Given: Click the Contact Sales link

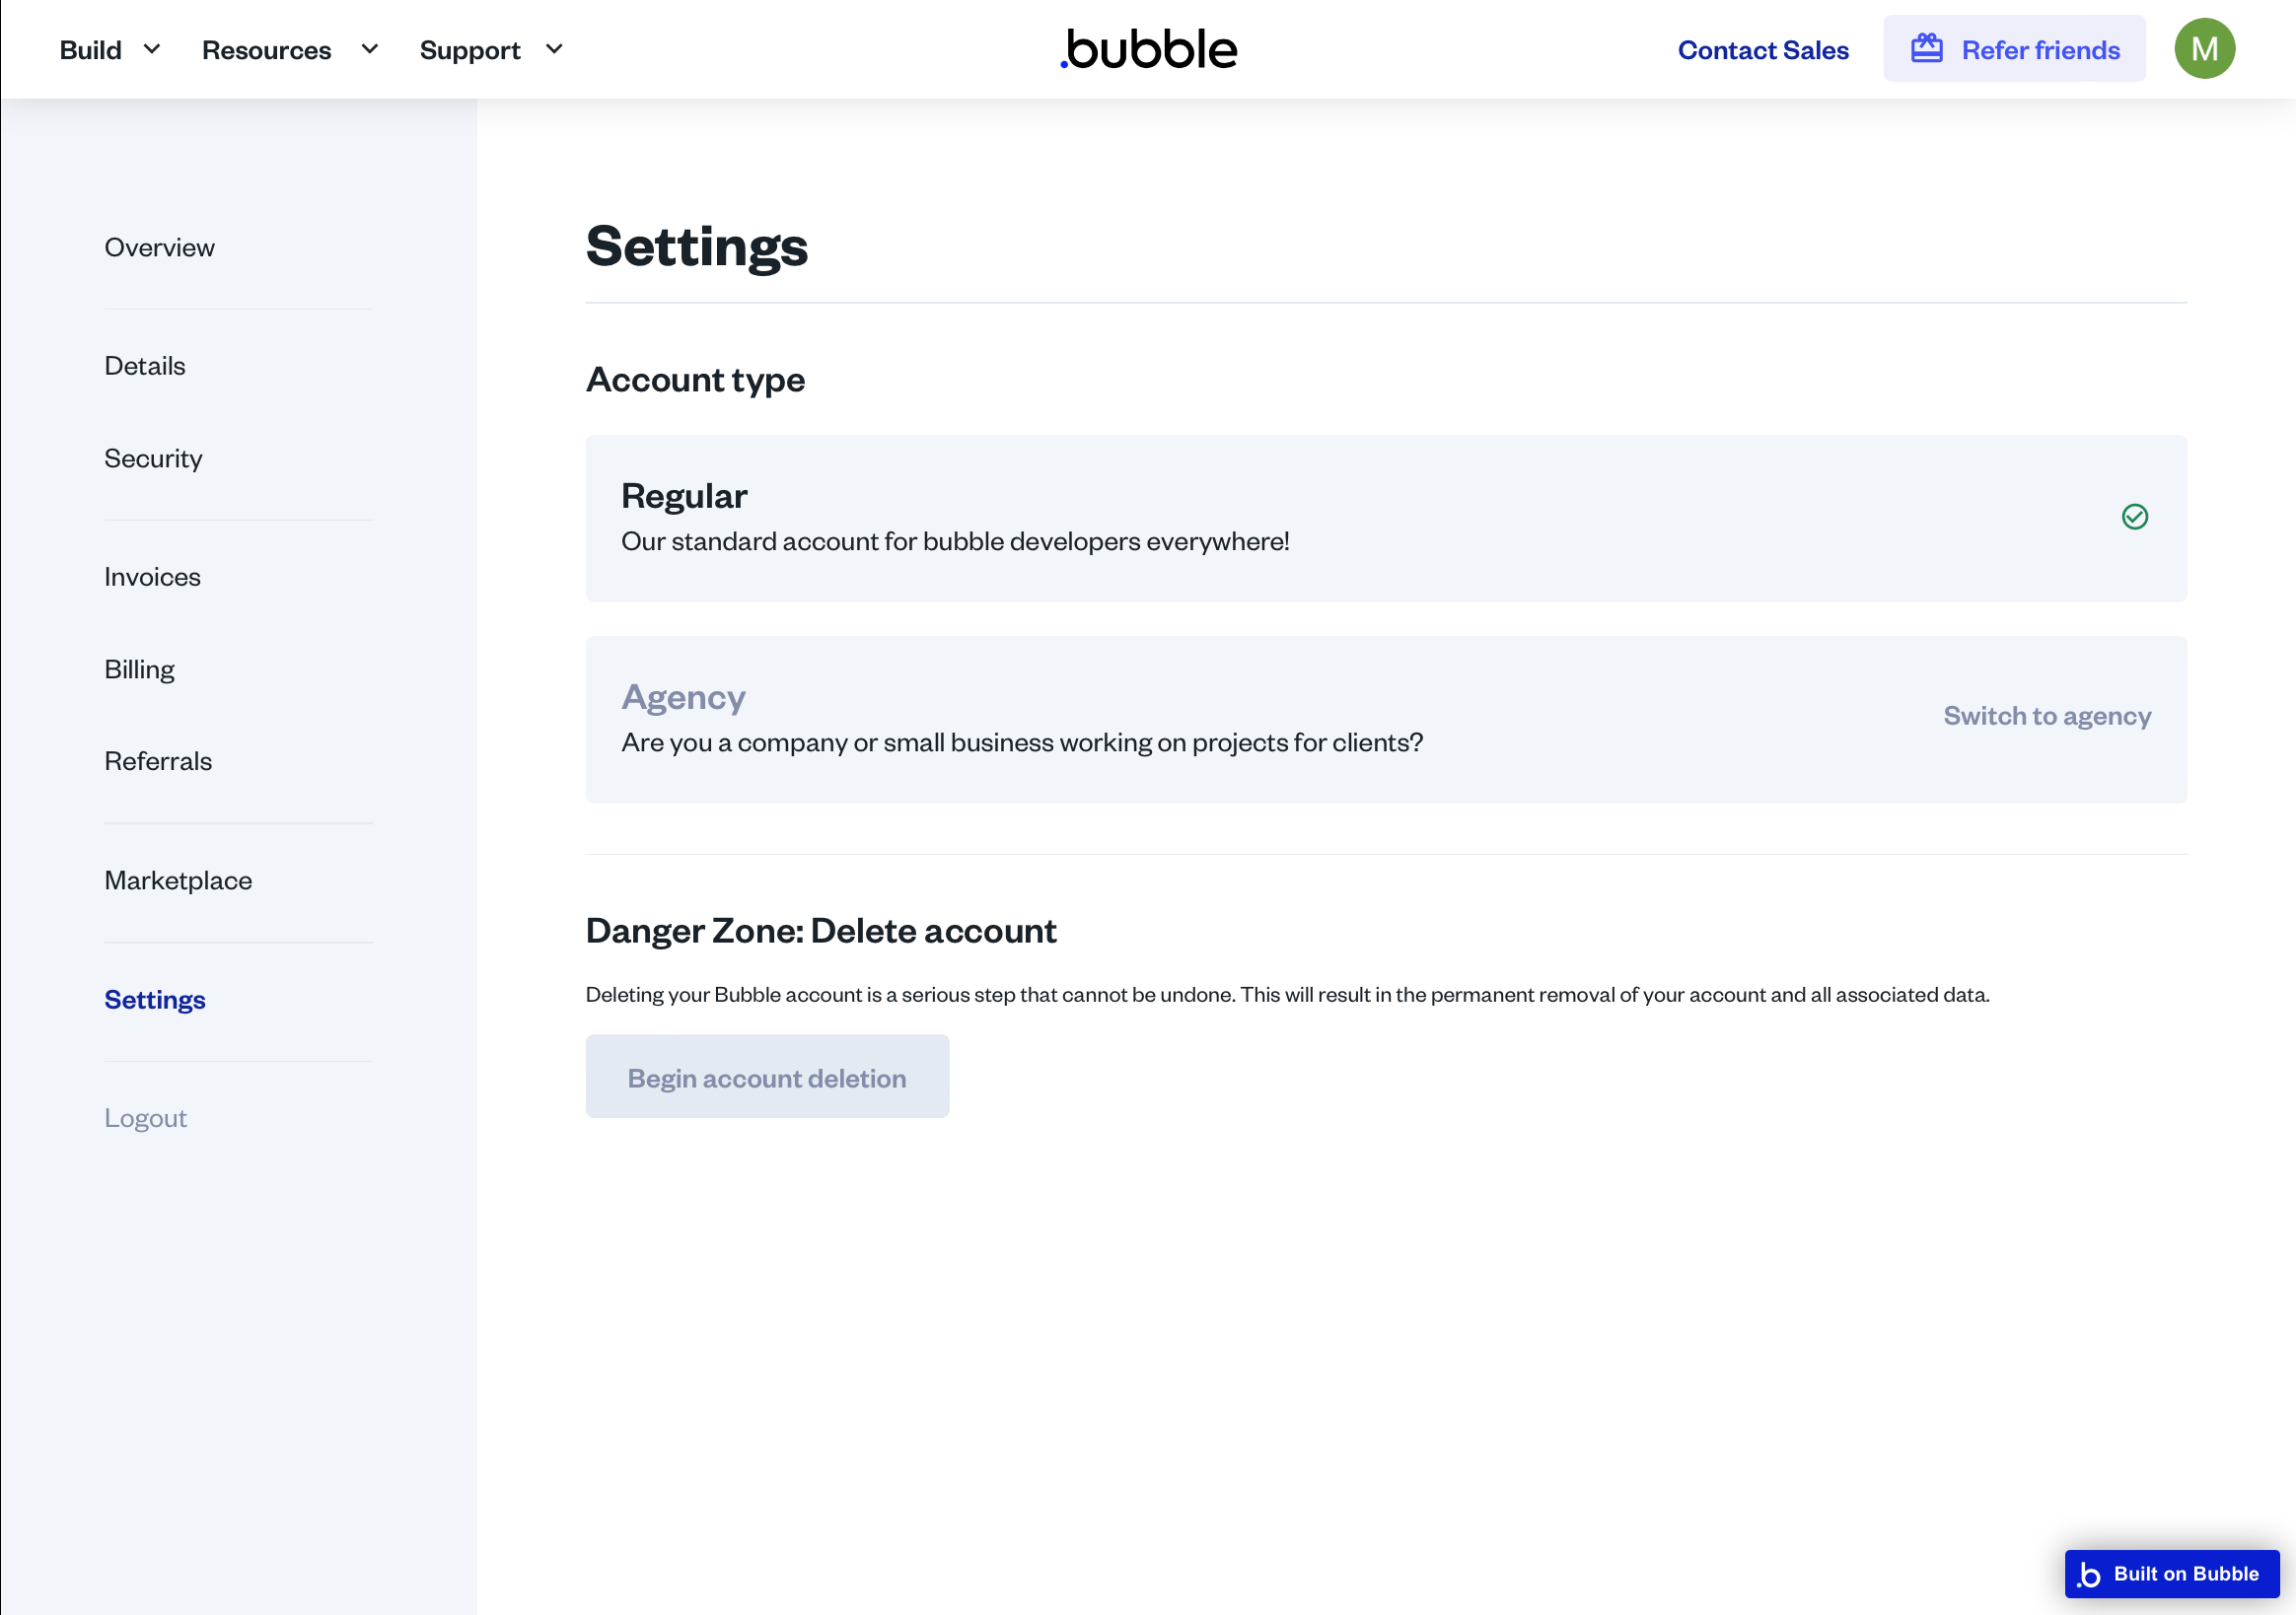Looking at the screenshot, I should (x=1762, y=50).
